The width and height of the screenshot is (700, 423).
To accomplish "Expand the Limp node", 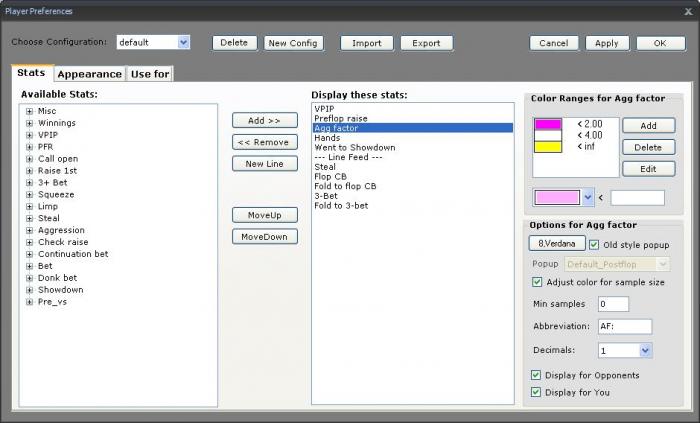I will pos(29,207).
